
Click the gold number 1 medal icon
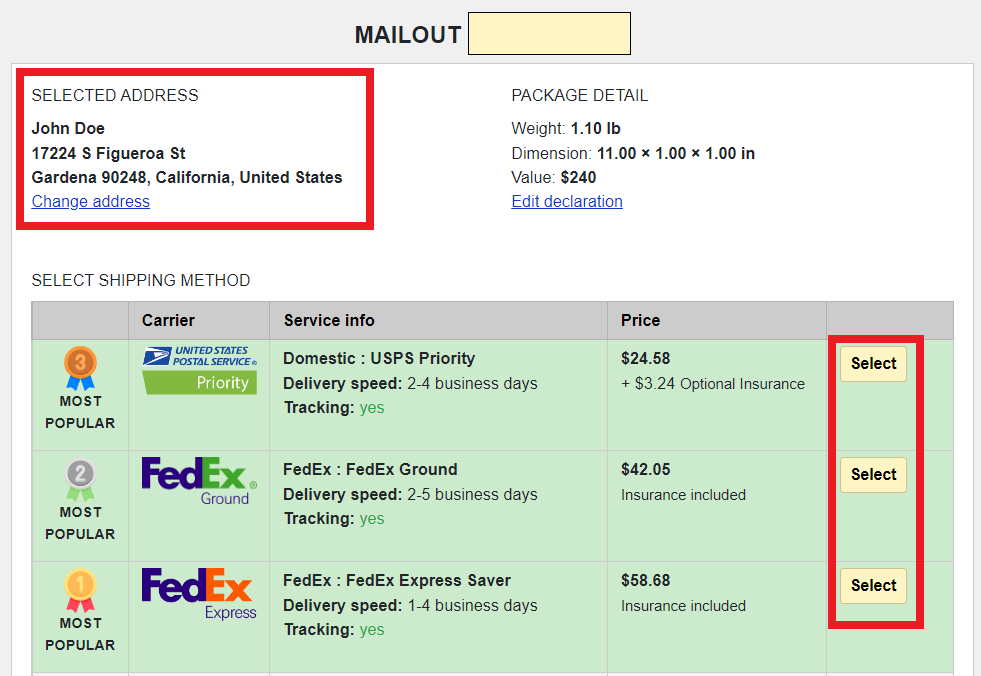[80, 589]
